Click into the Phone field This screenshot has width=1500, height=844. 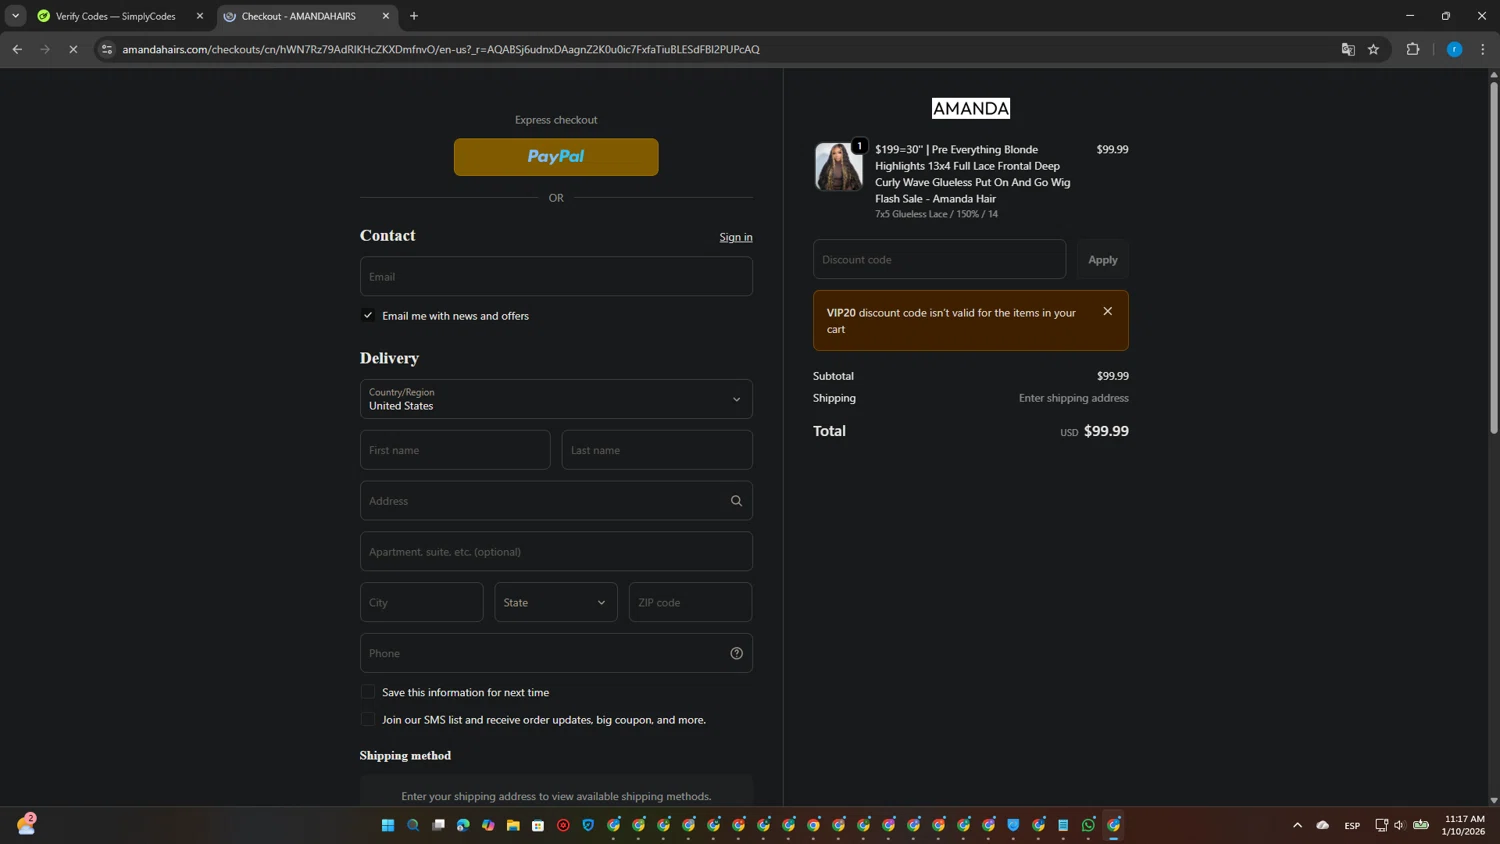(x=556, y=653)
